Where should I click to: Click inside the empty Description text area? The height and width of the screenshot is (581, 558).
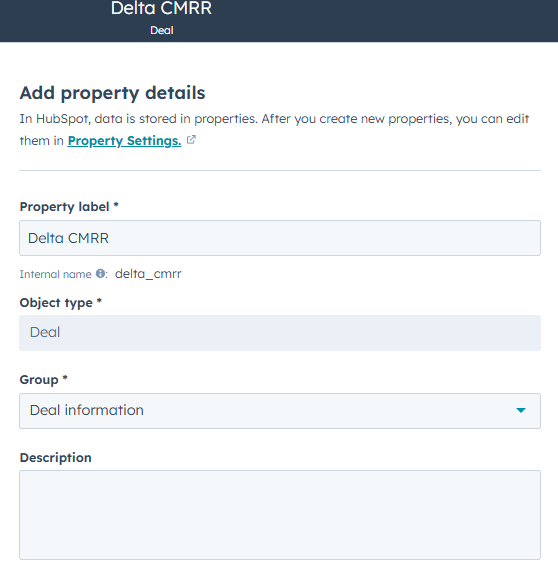[x=280, y=515]
